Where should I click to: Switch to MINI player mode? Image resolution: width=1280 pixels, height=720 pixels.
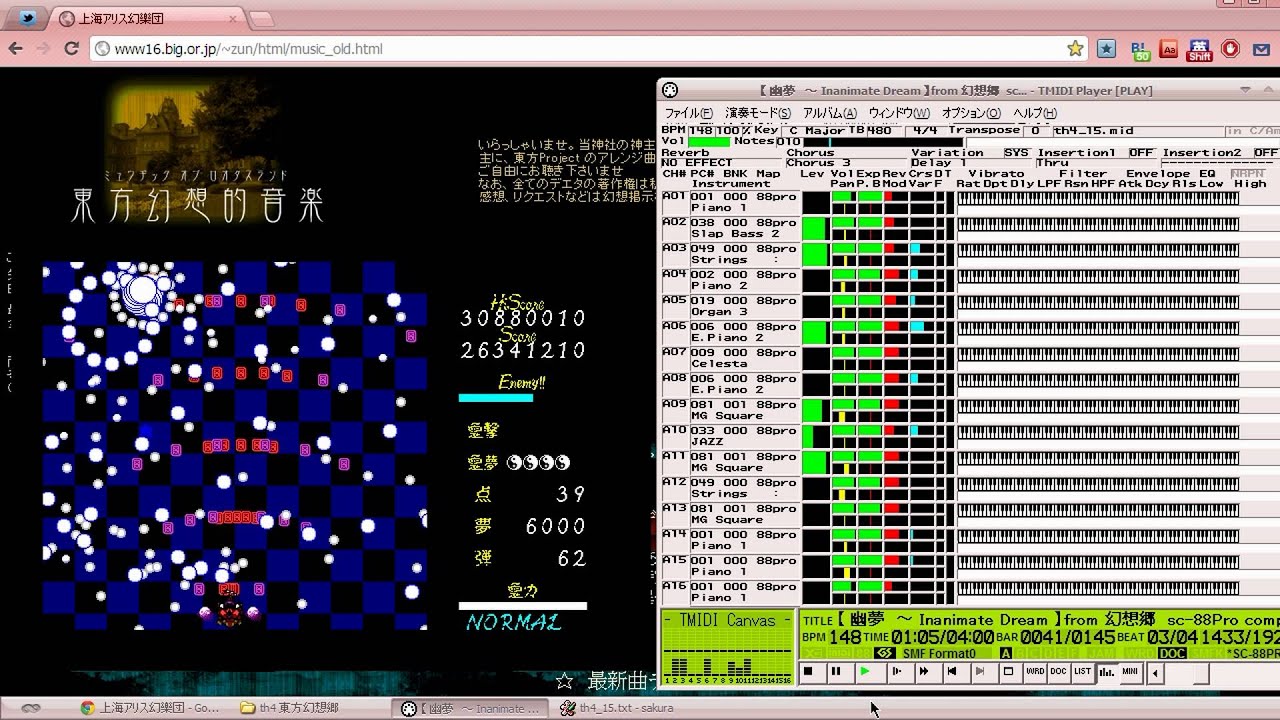[1130, 672]
